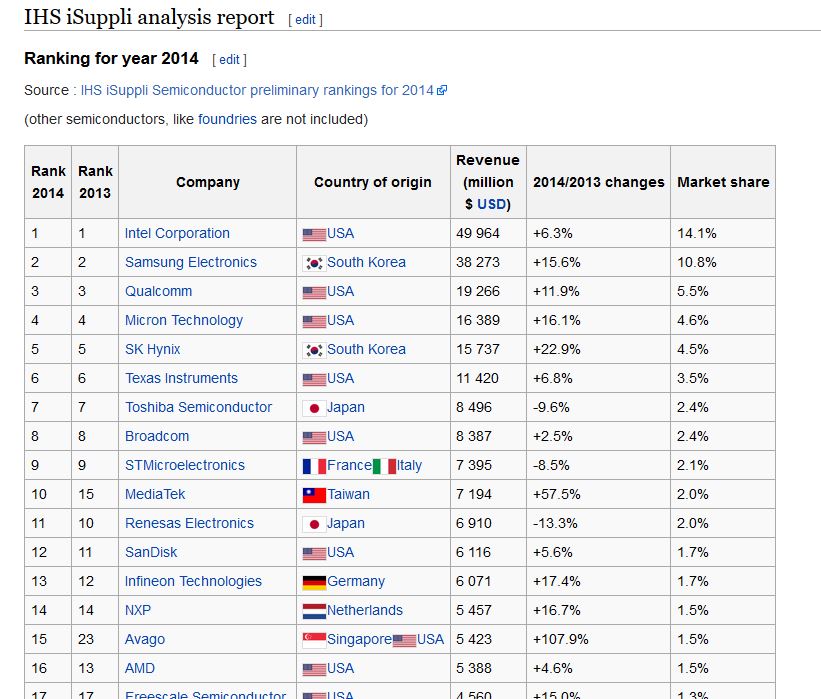Image resolution: width=821 pixels, height=699 pixels.
Task: Open the Renesas Electronics link
Action: [x=189, y=523]
